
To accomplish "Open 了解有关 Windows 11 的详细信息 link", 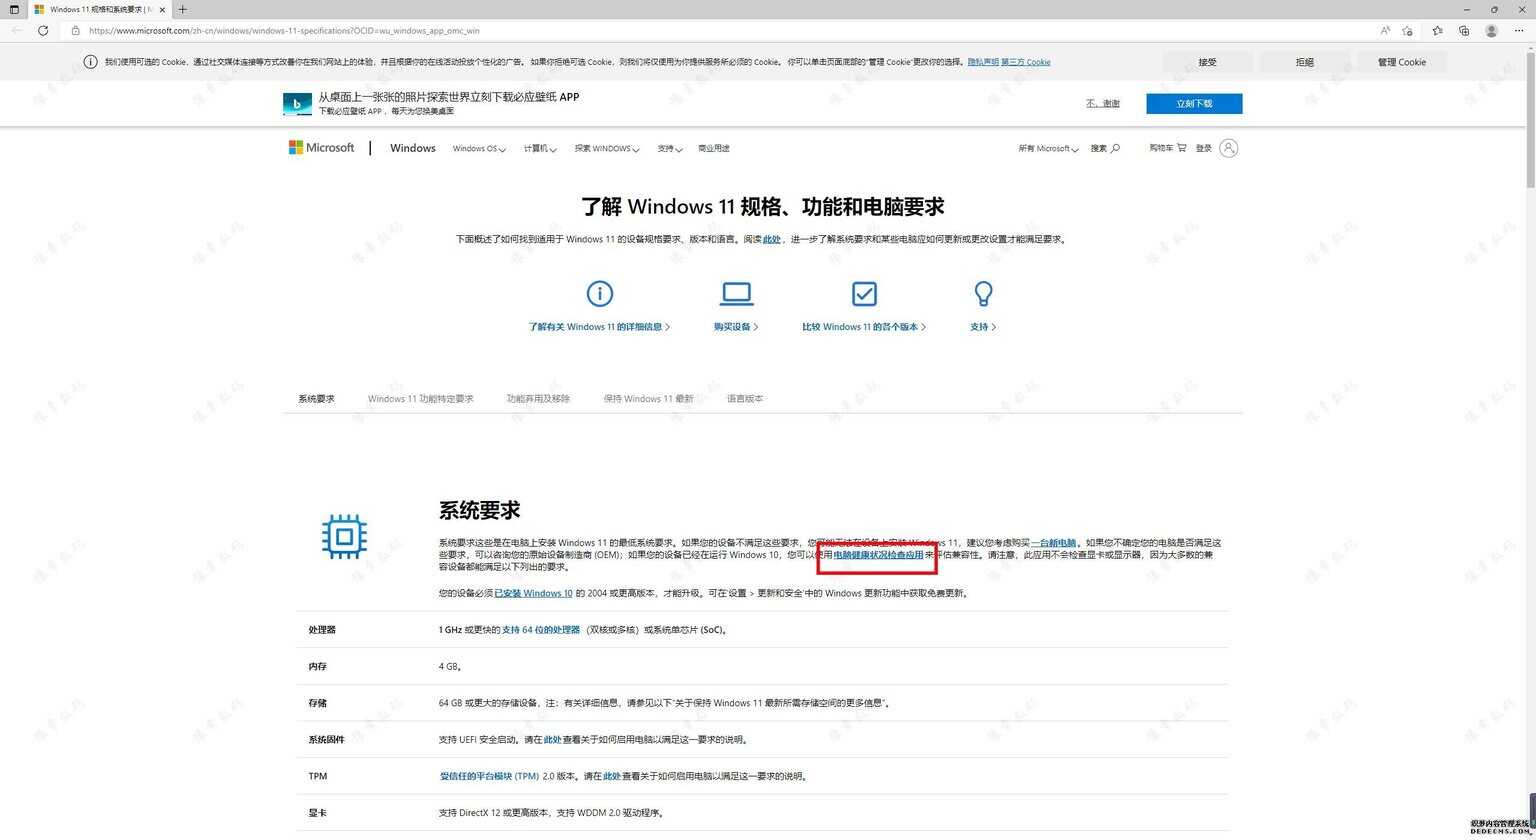I will coord(599,327).
